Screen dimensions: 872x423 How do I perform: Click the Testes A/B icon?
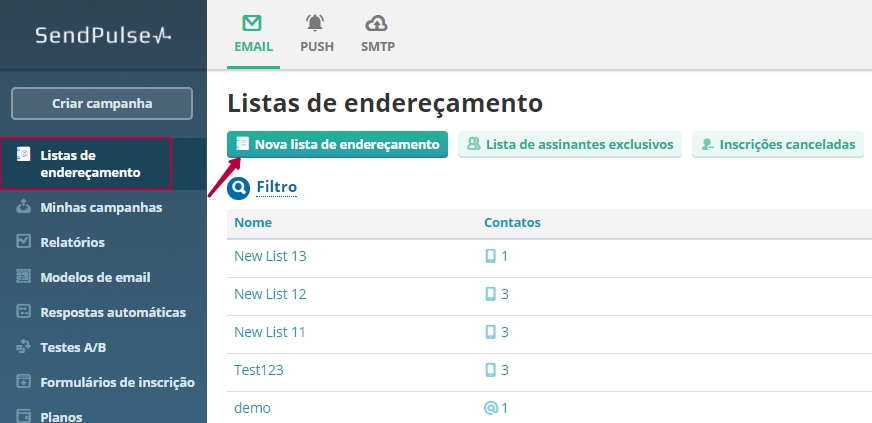pyautogui.click(x=24, y=347)
